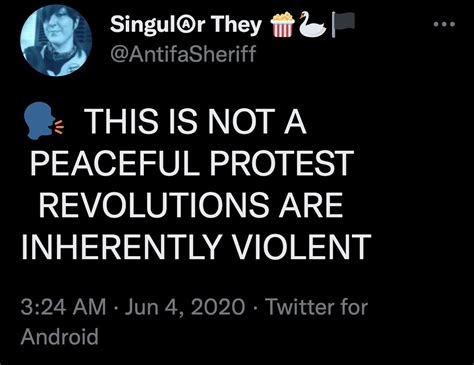The height and width of the screenshot is (365, 474).
Task: Open the three-dot more options menu
Action: tap(444, 24)
